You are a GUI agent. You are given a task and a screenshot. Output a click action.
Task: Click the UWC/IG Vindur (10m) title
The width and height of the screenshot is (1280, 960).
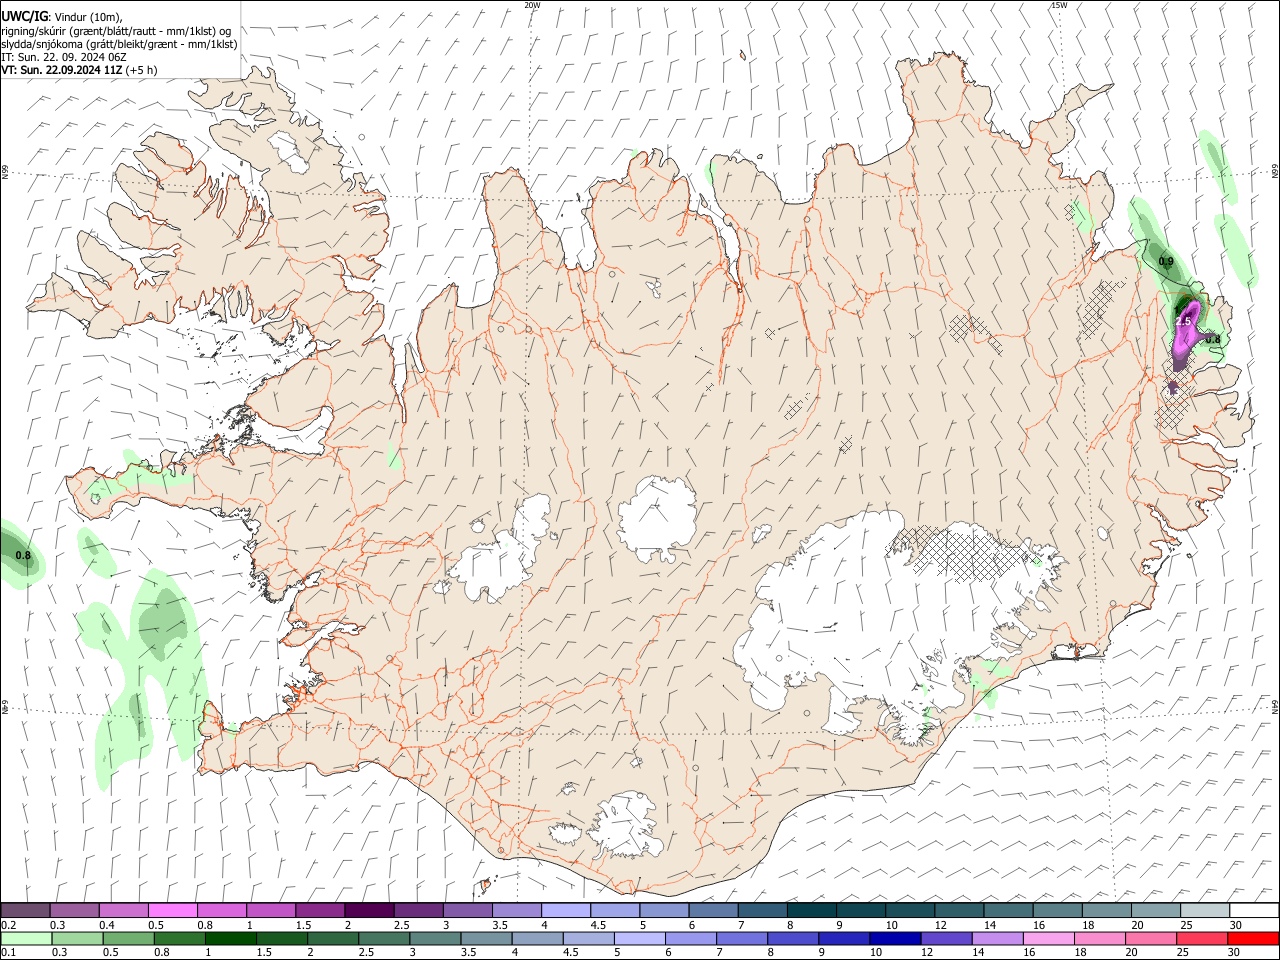pos(60,15)
